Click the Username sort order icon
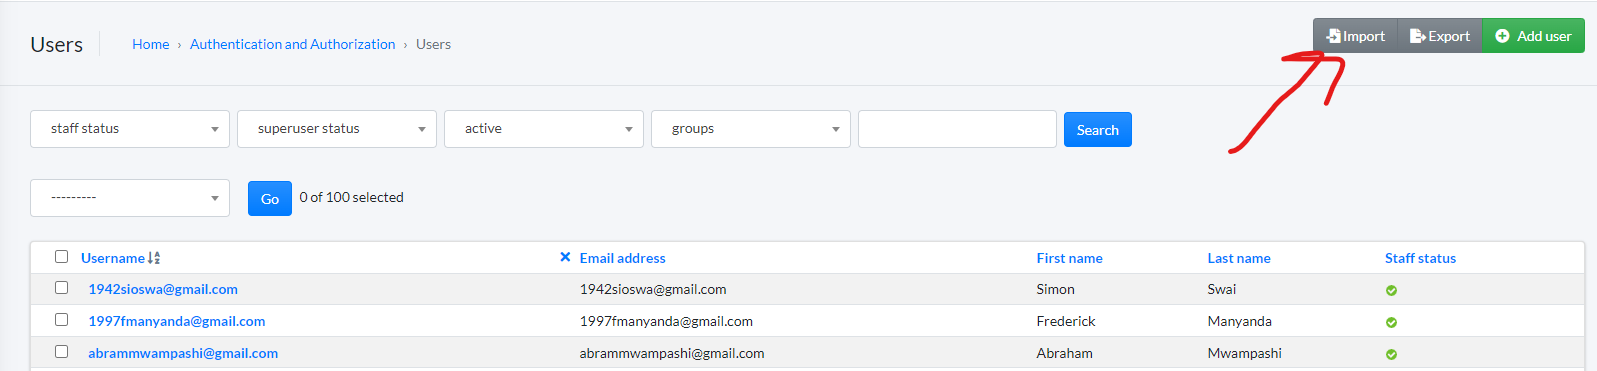 click(154, 258)
